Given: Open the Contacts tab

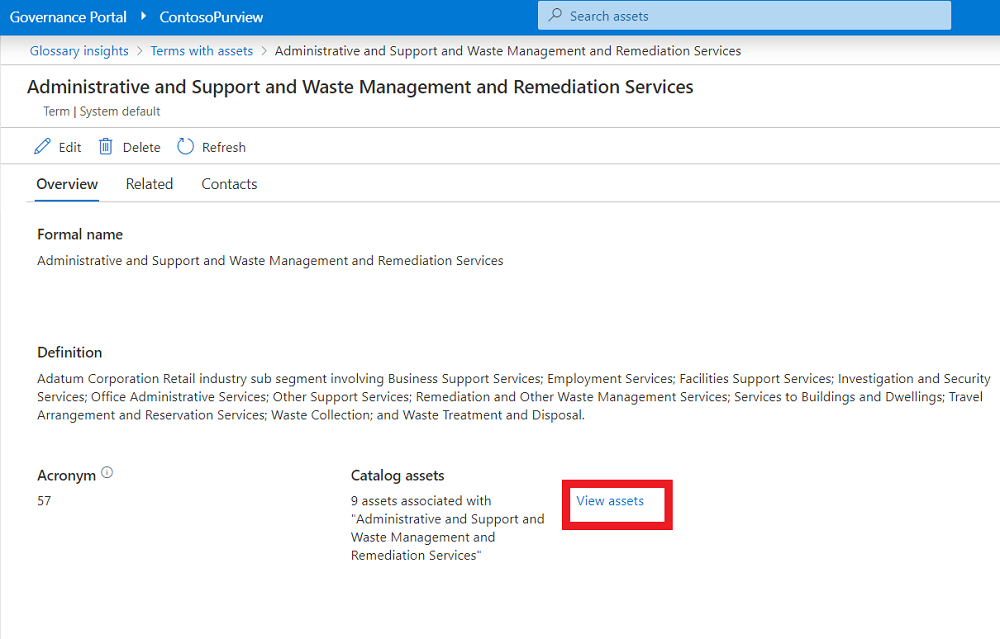Looking at the screenshot, I should 229,184.
